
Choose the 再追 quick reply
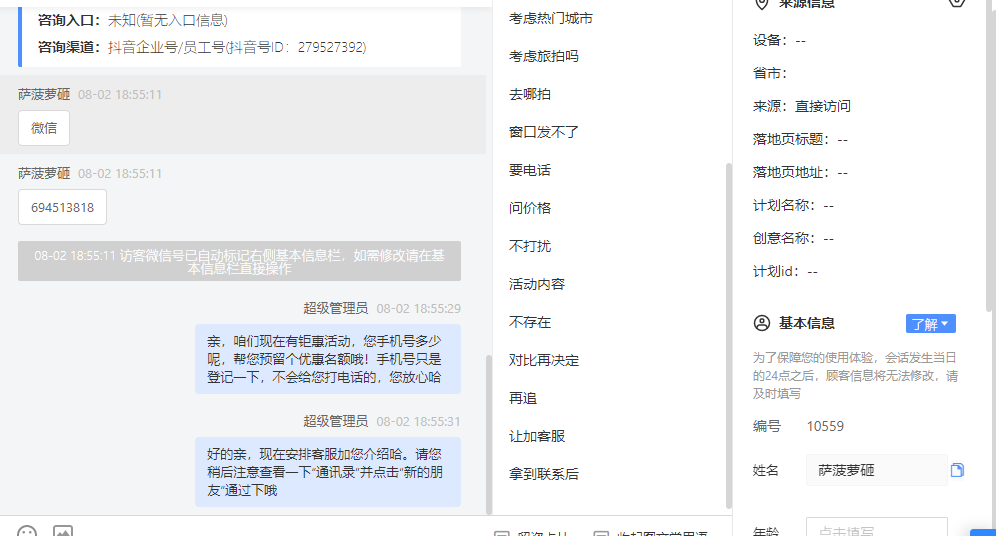coord(523,398)
